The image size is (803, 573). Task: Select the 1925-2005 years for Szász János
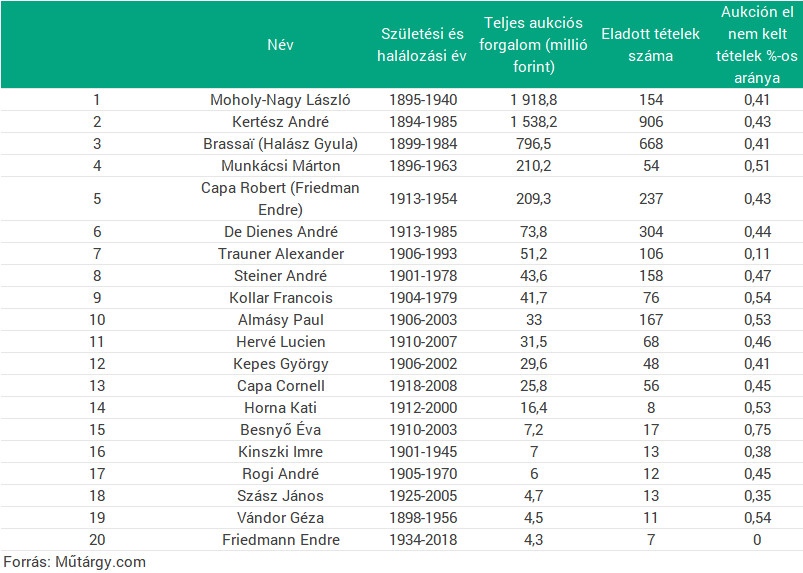click(x=423, y=496)
